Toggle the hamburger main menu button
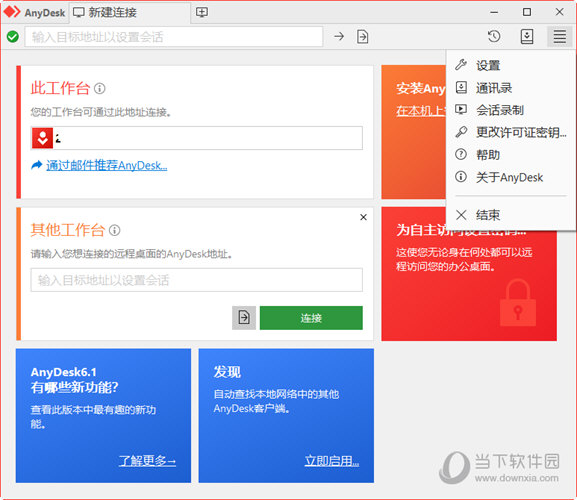Screen dimensions: 577x500 (560, 36)
